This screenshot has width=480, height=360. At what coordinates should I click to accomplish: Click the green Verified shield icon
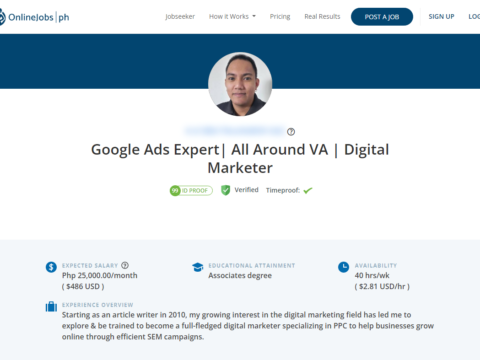click(x=226, y=190)
